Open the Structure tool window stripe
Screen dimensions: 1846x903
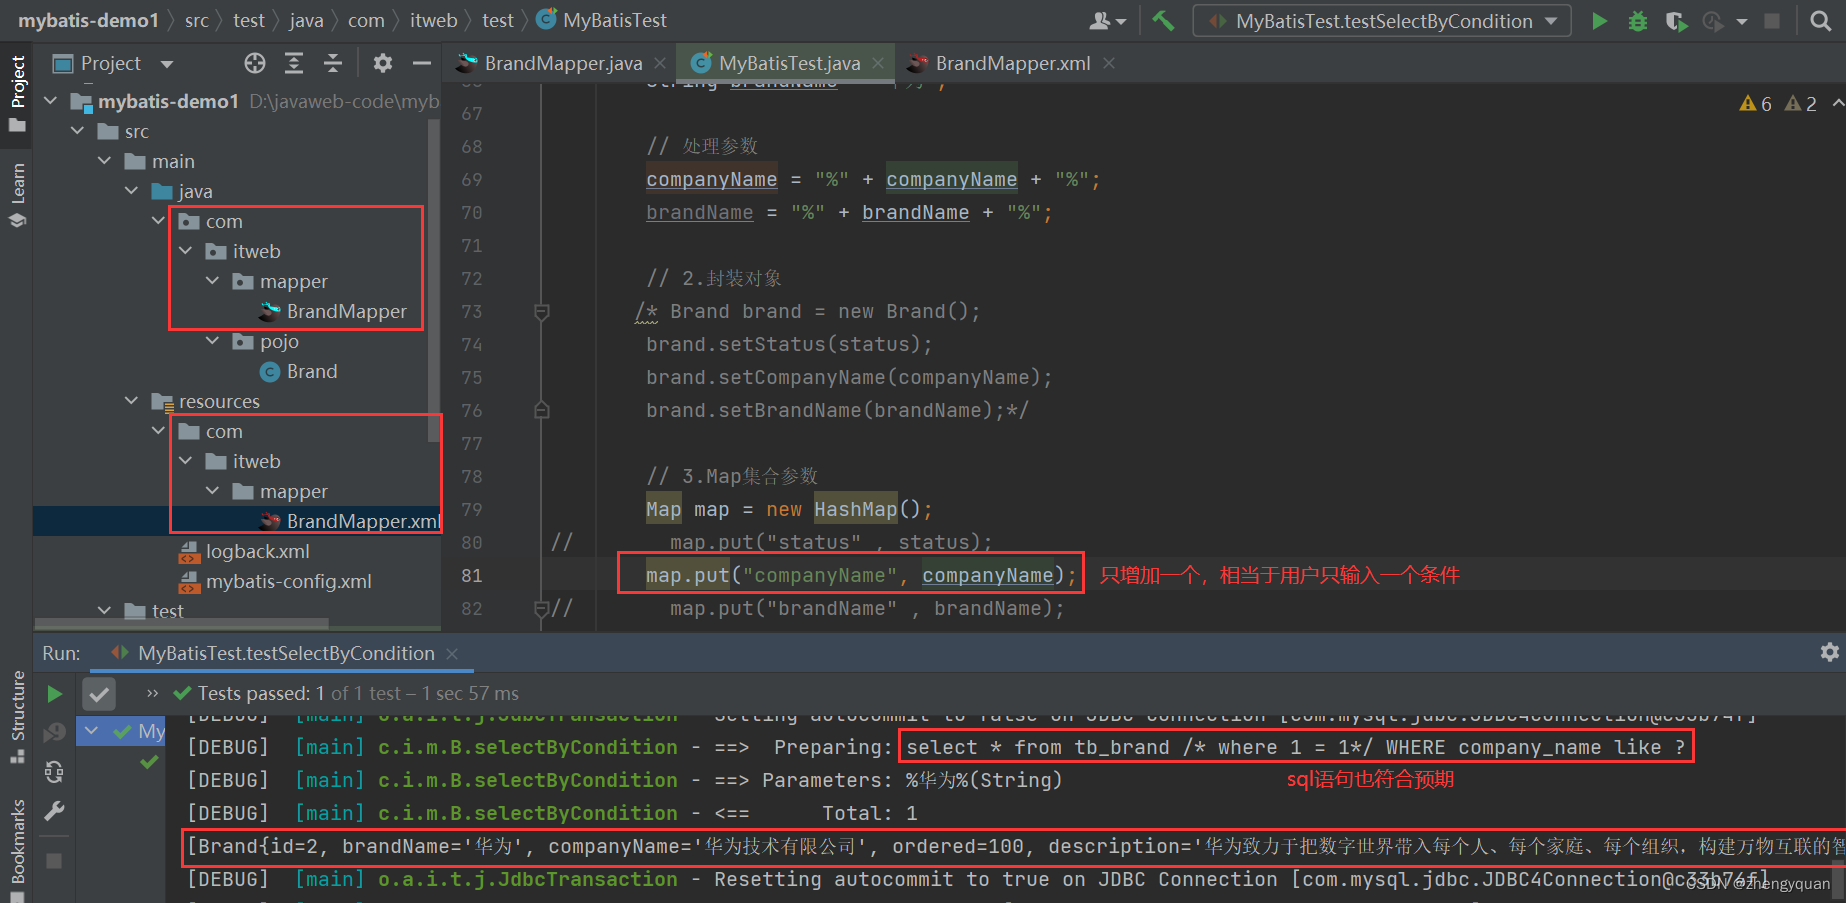[x=17, y=718]
